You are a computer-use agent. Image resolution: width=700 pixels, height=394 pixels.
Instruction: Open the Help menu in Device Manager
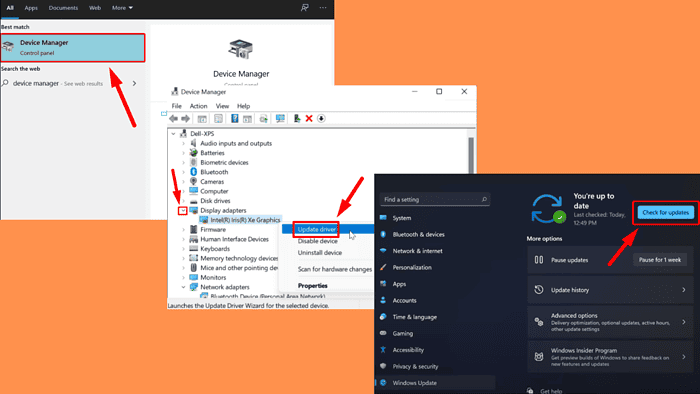click(243, 106)
